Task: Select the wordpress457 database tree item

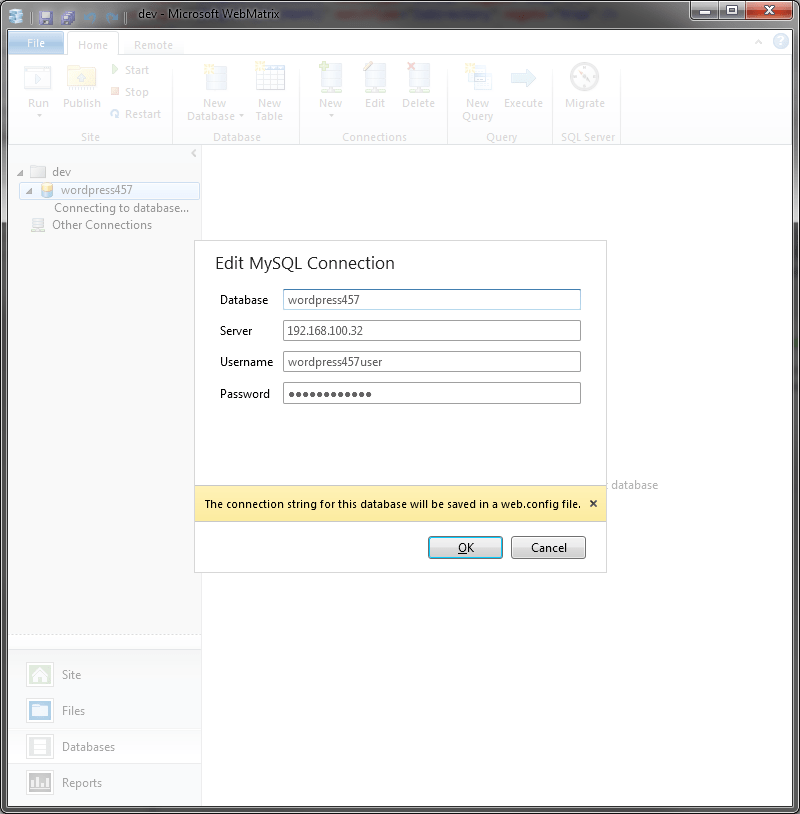Action: click(110, 191)
